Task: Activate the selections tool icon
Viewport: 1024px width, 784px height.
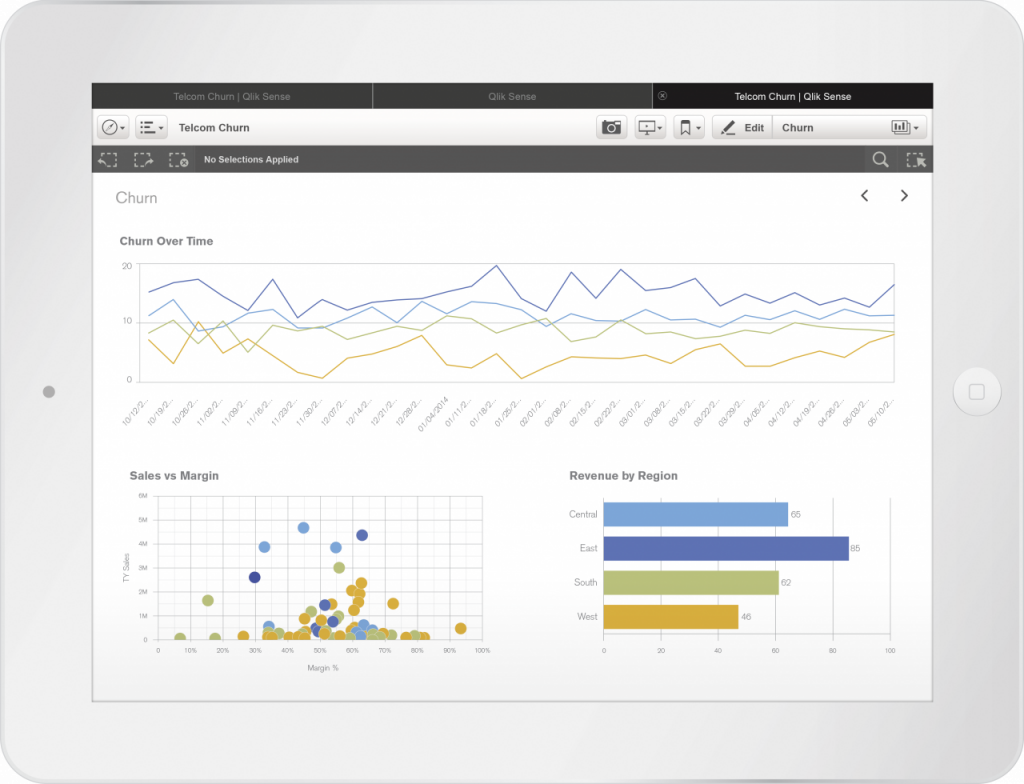Action: pyautogui.click(x=916, y=159)
